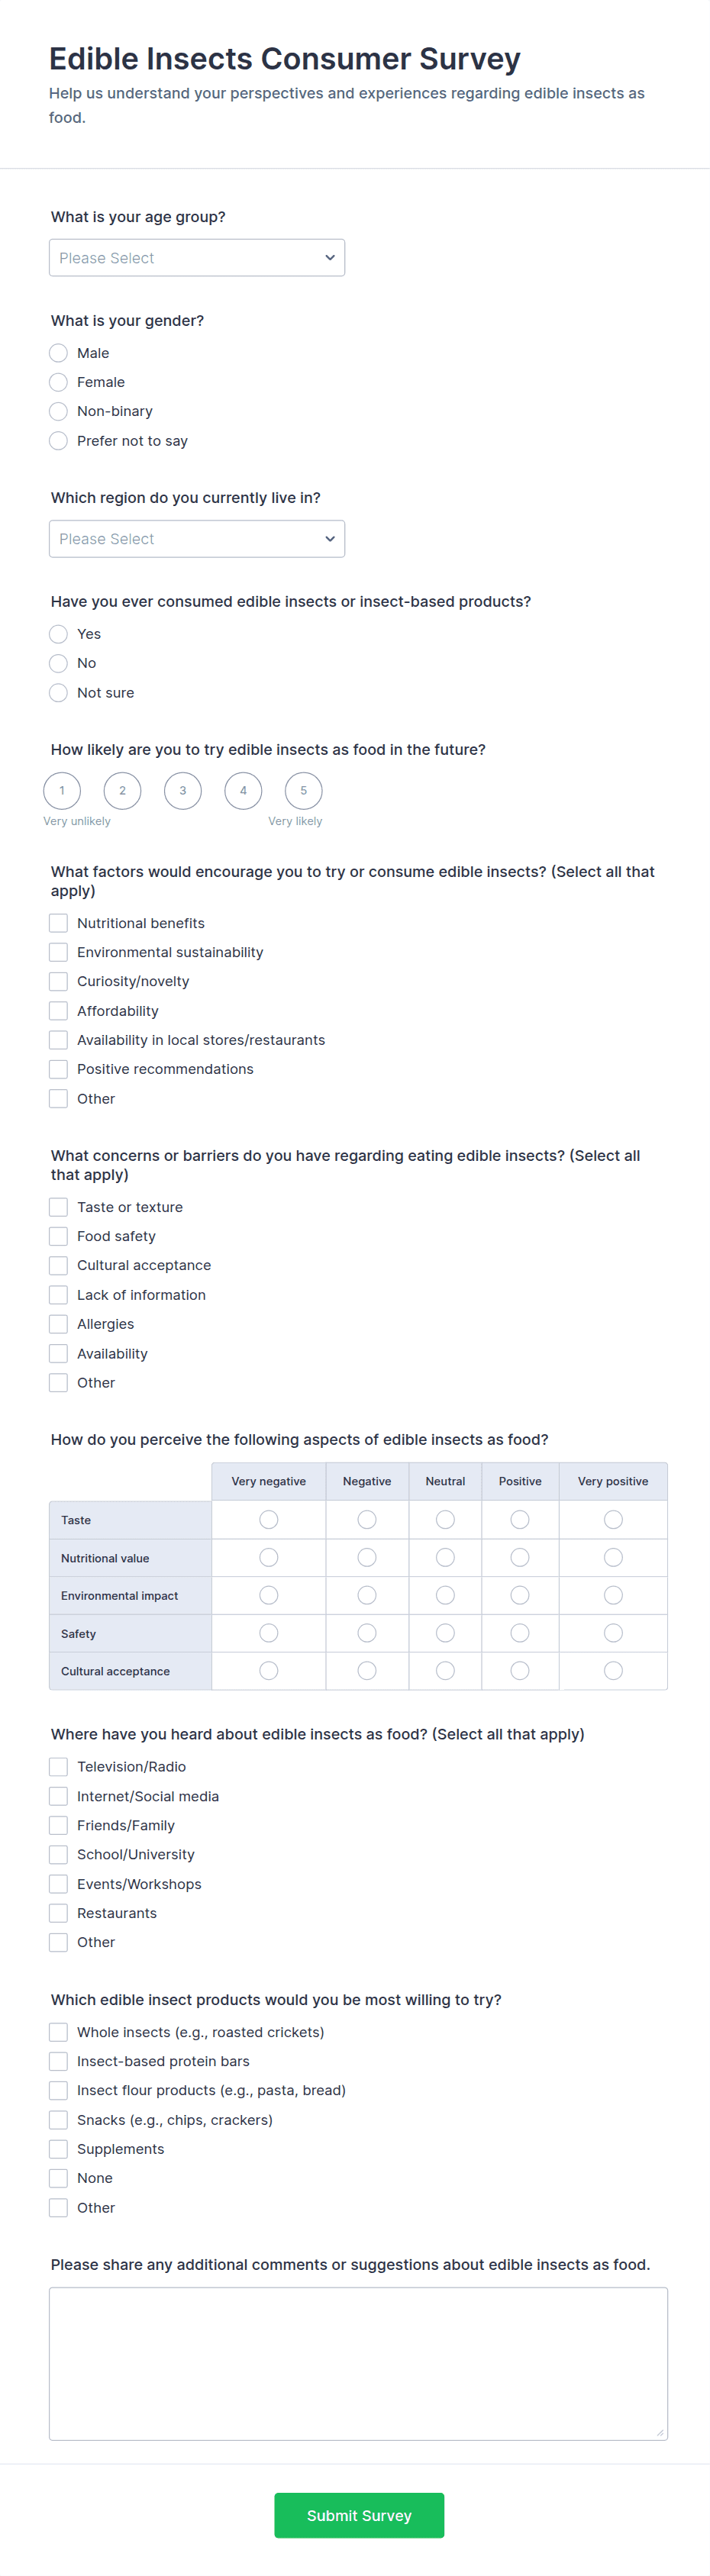Choose rating 1 Very unlikely
Viewport: 710px width, 2576px height.
62,791
